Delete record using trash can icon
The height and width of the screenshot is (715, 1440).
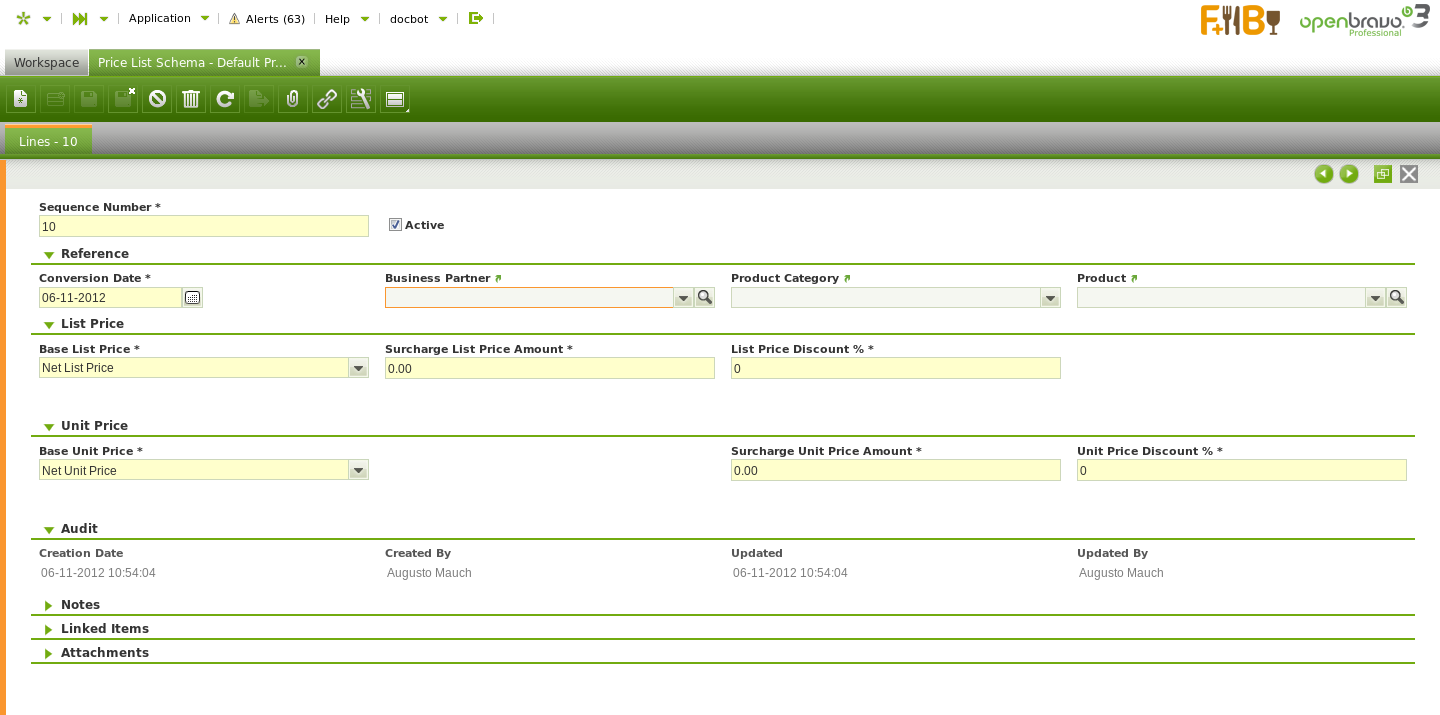coord(191,99)
